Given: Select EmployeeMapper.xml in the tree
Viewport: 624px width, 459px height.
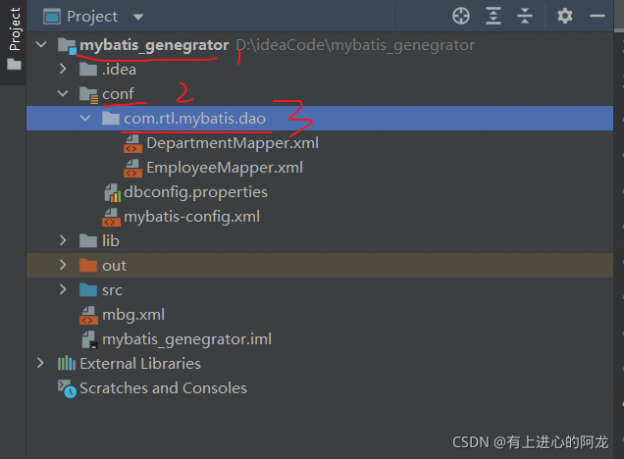Looking at the screenshot, I should [x=224, y=168].
